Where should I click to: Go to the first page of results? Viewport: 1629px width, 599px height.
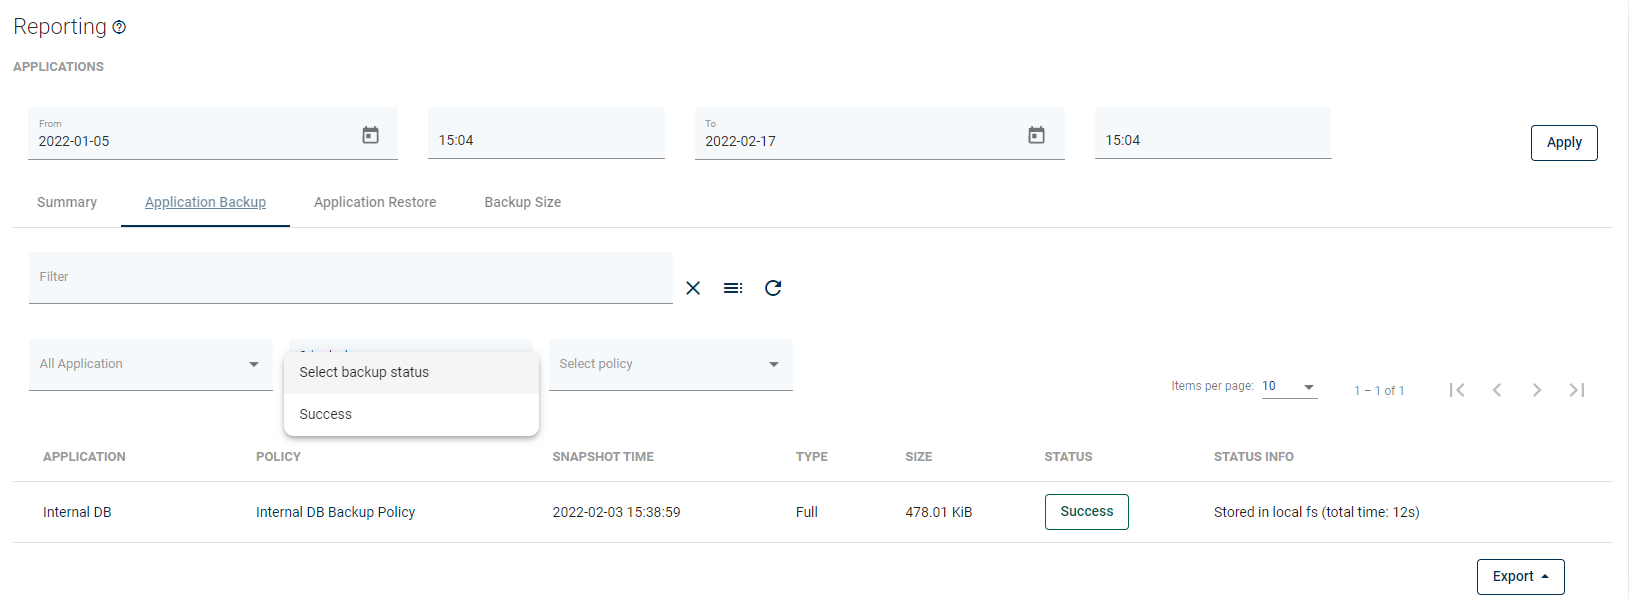click(1457, 390)
